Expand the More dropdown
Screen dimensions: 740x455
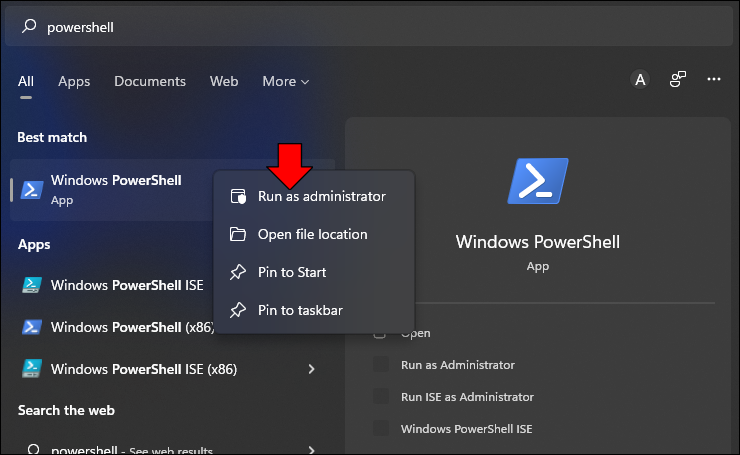pyautogui.click(x=286, y=81)
